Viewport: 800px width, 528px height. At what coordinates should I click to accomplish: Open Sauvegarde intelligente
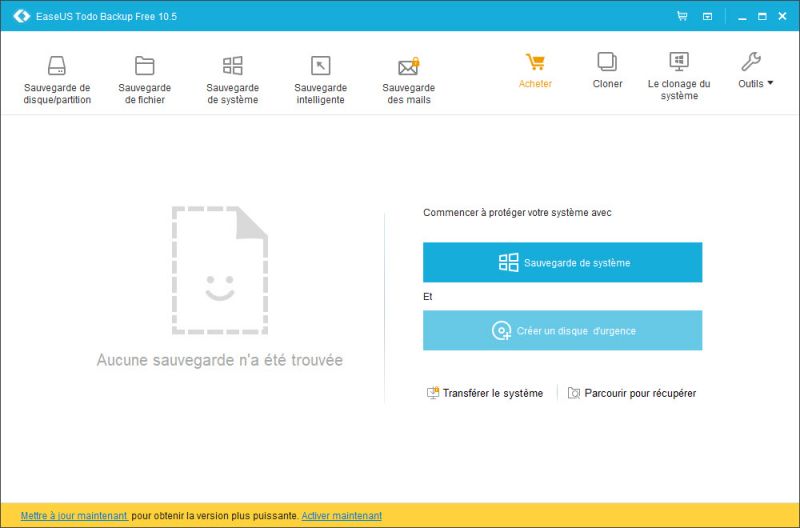coord(320,80)
